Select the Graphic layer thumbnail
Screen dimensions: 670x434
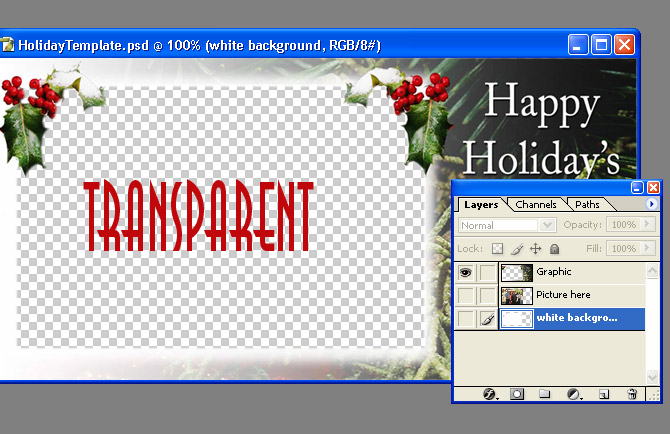pos(516,272)
